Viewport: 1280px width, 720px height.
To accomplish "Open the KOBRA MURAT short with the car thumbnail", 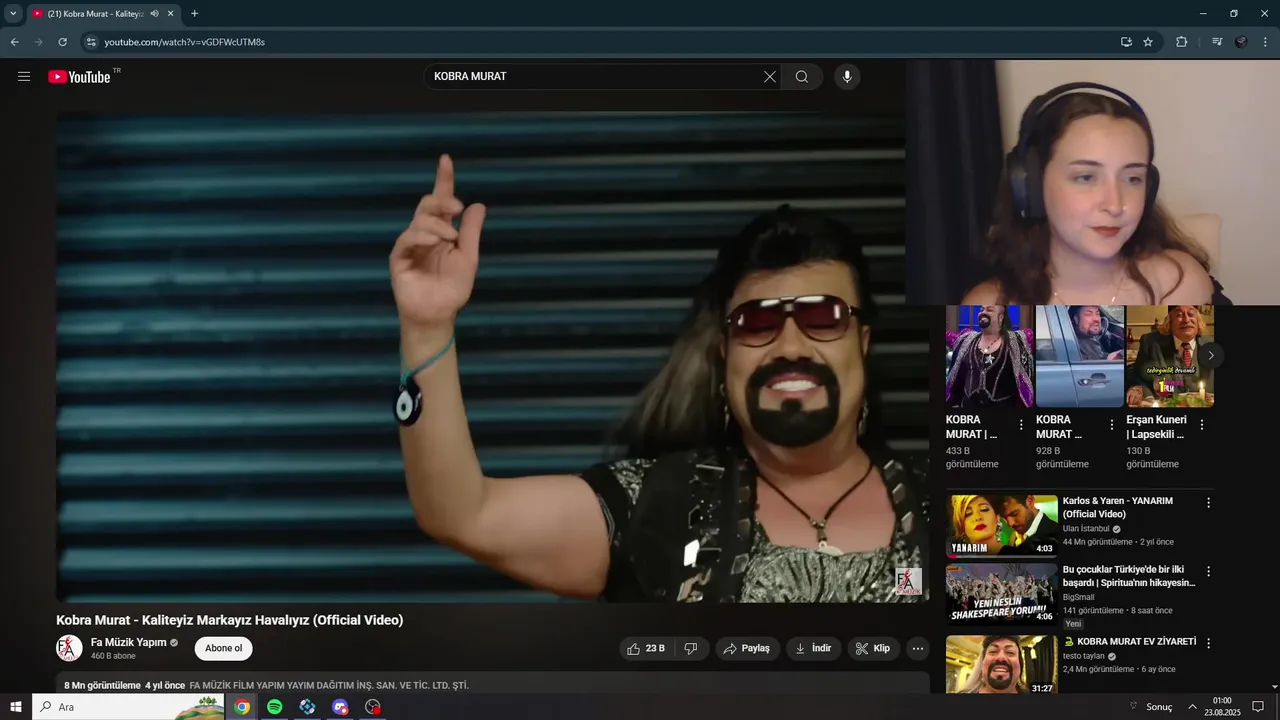I will pos(1080,356).
